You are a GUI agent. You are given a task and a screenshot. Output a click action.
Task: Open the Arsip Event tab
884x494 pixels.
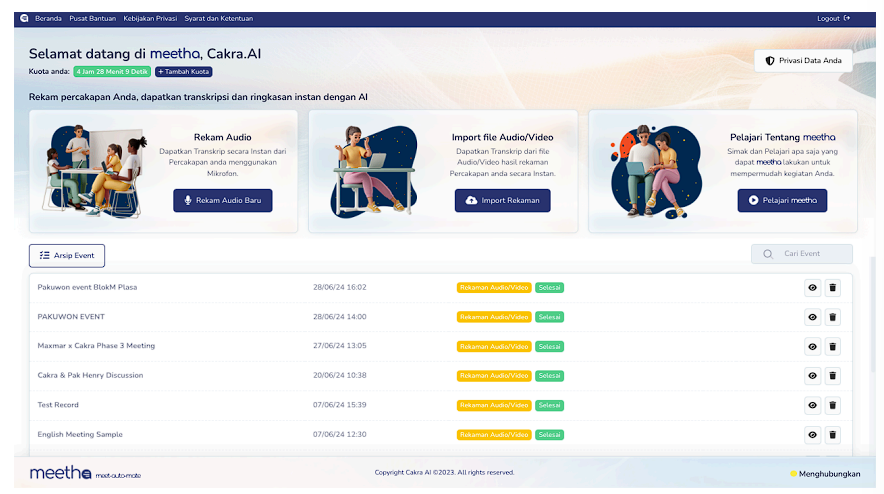67,255
